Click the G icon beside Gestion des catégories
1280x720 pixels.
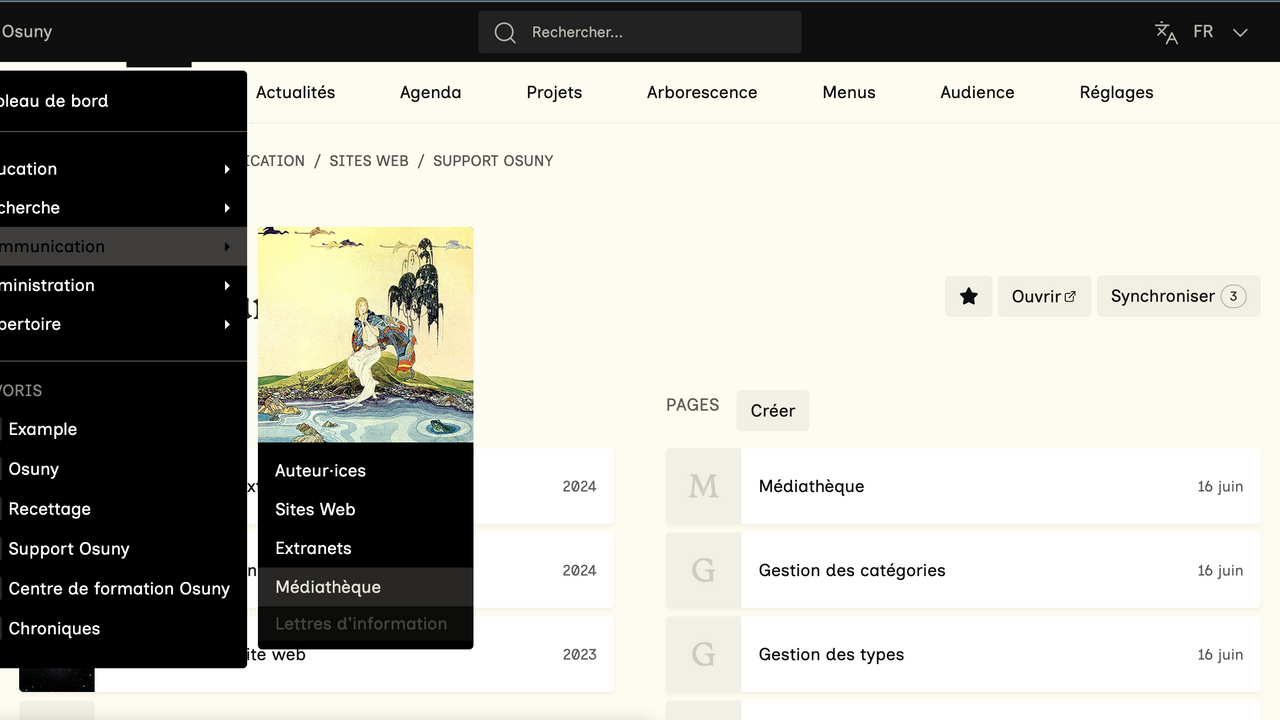click(703, 570)
